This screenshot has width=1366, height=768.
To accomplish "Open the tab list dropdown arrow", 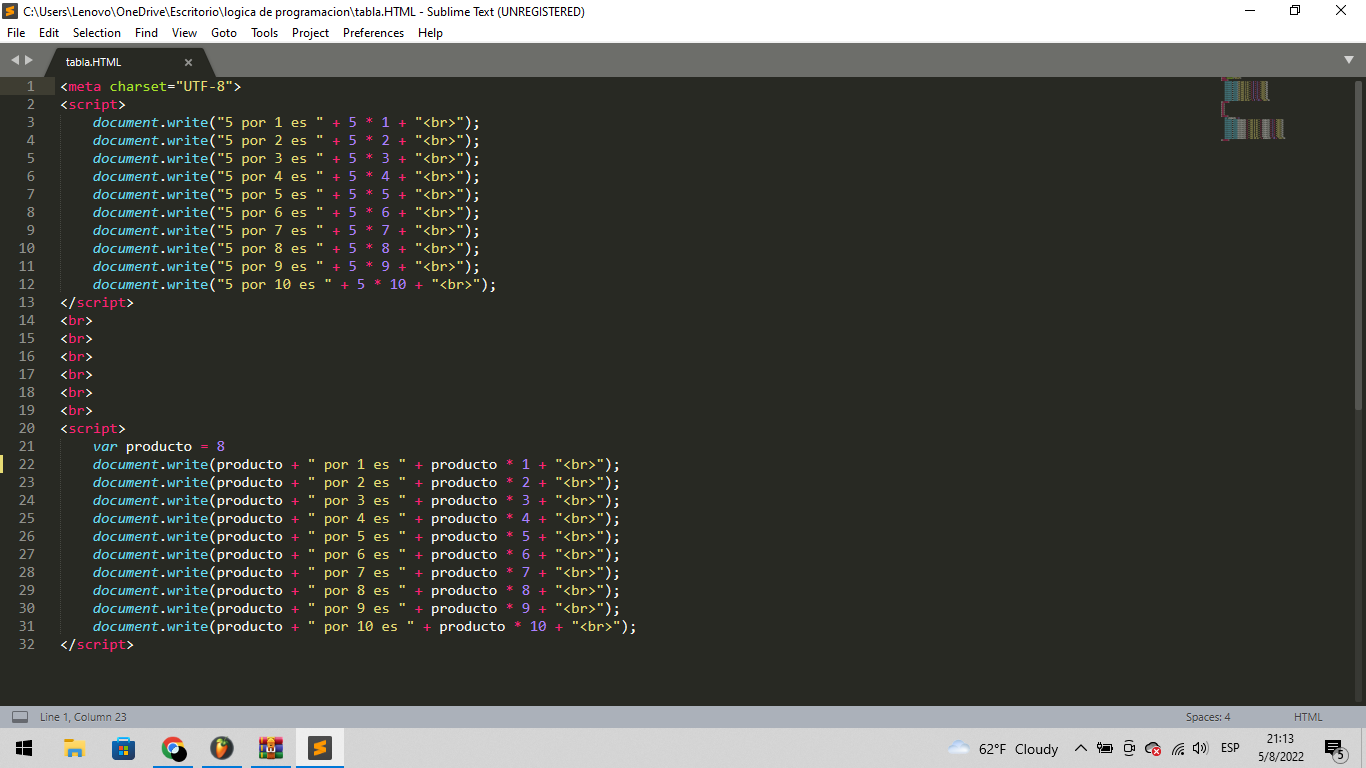I will point(1349,61).
